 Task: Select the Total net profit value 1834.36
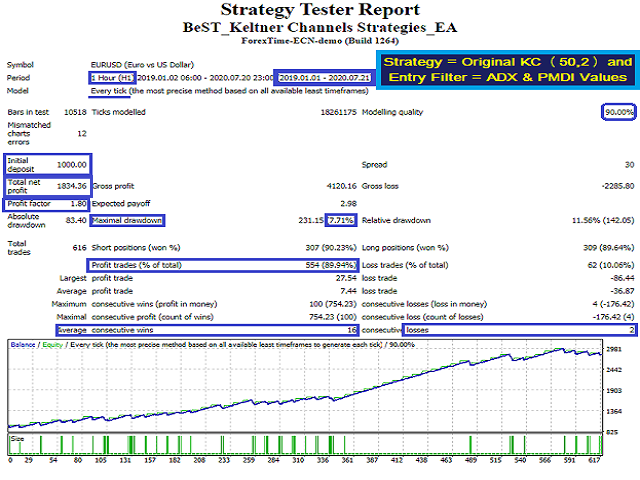click(x=72, y=186)
